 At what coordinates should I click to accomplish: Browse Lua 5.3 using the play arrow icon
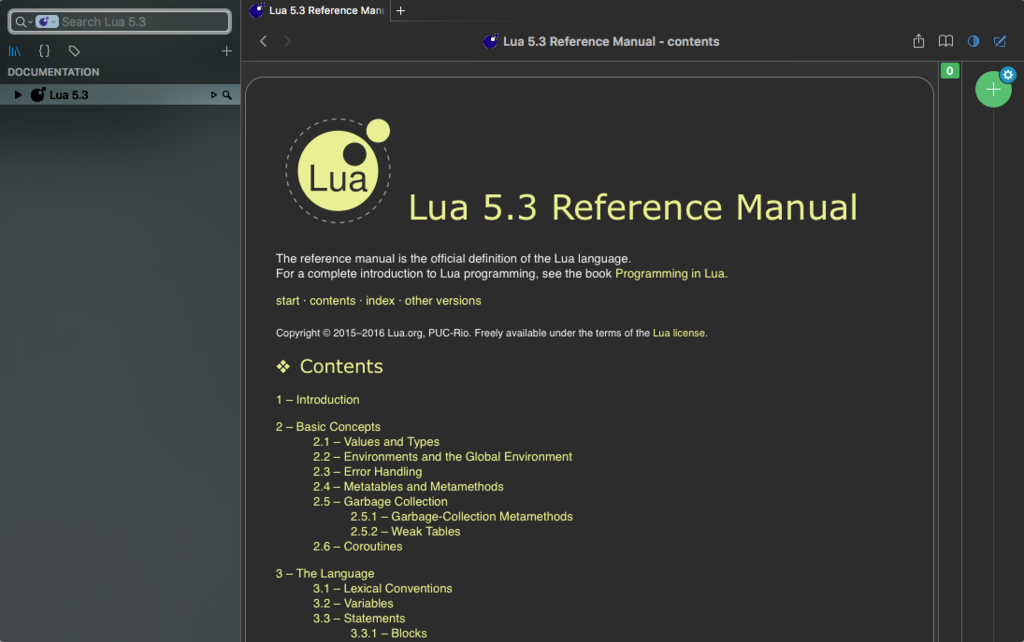(x=214, y=95)
